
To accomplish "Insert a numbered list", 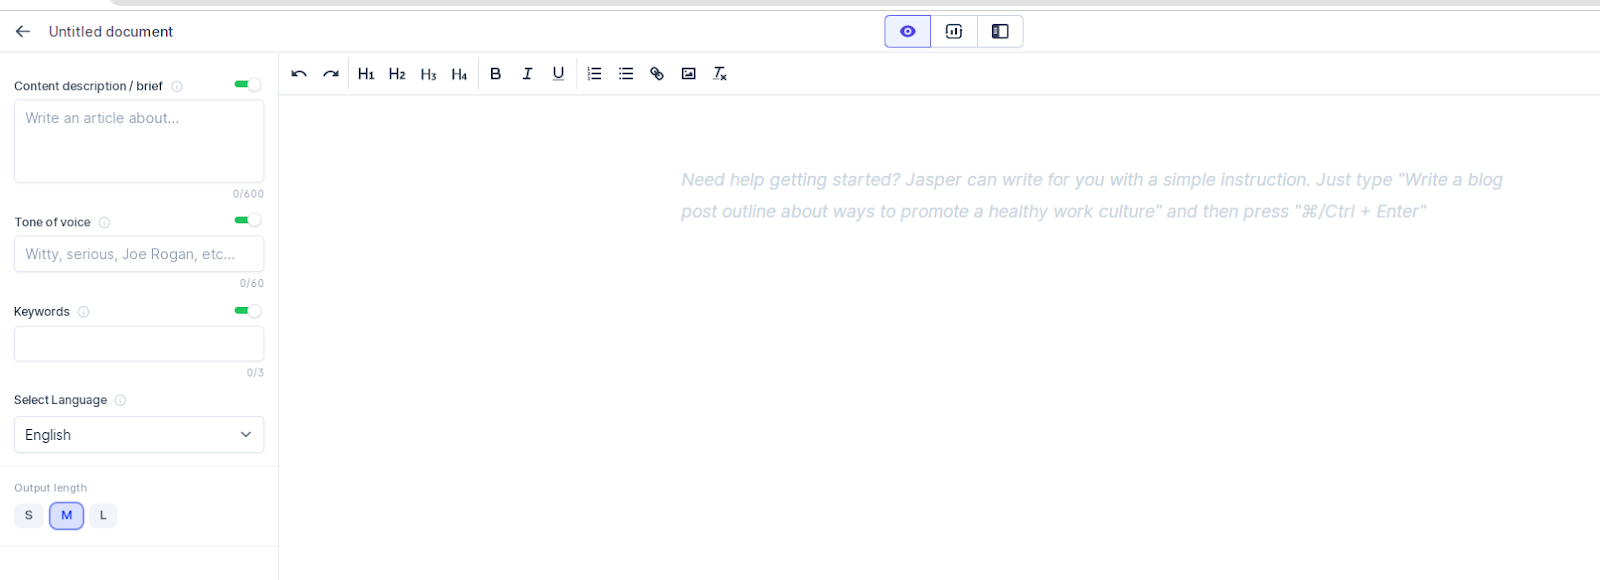I will point(594,74).
